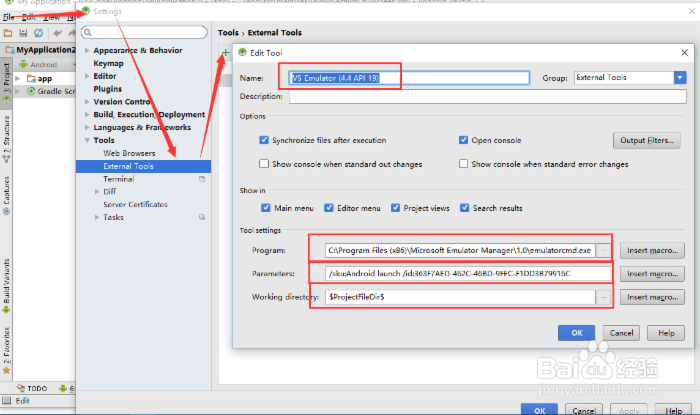The image size is (700, 415).
Task: Click browse button next to Working directory field
Action: point(604,297)
